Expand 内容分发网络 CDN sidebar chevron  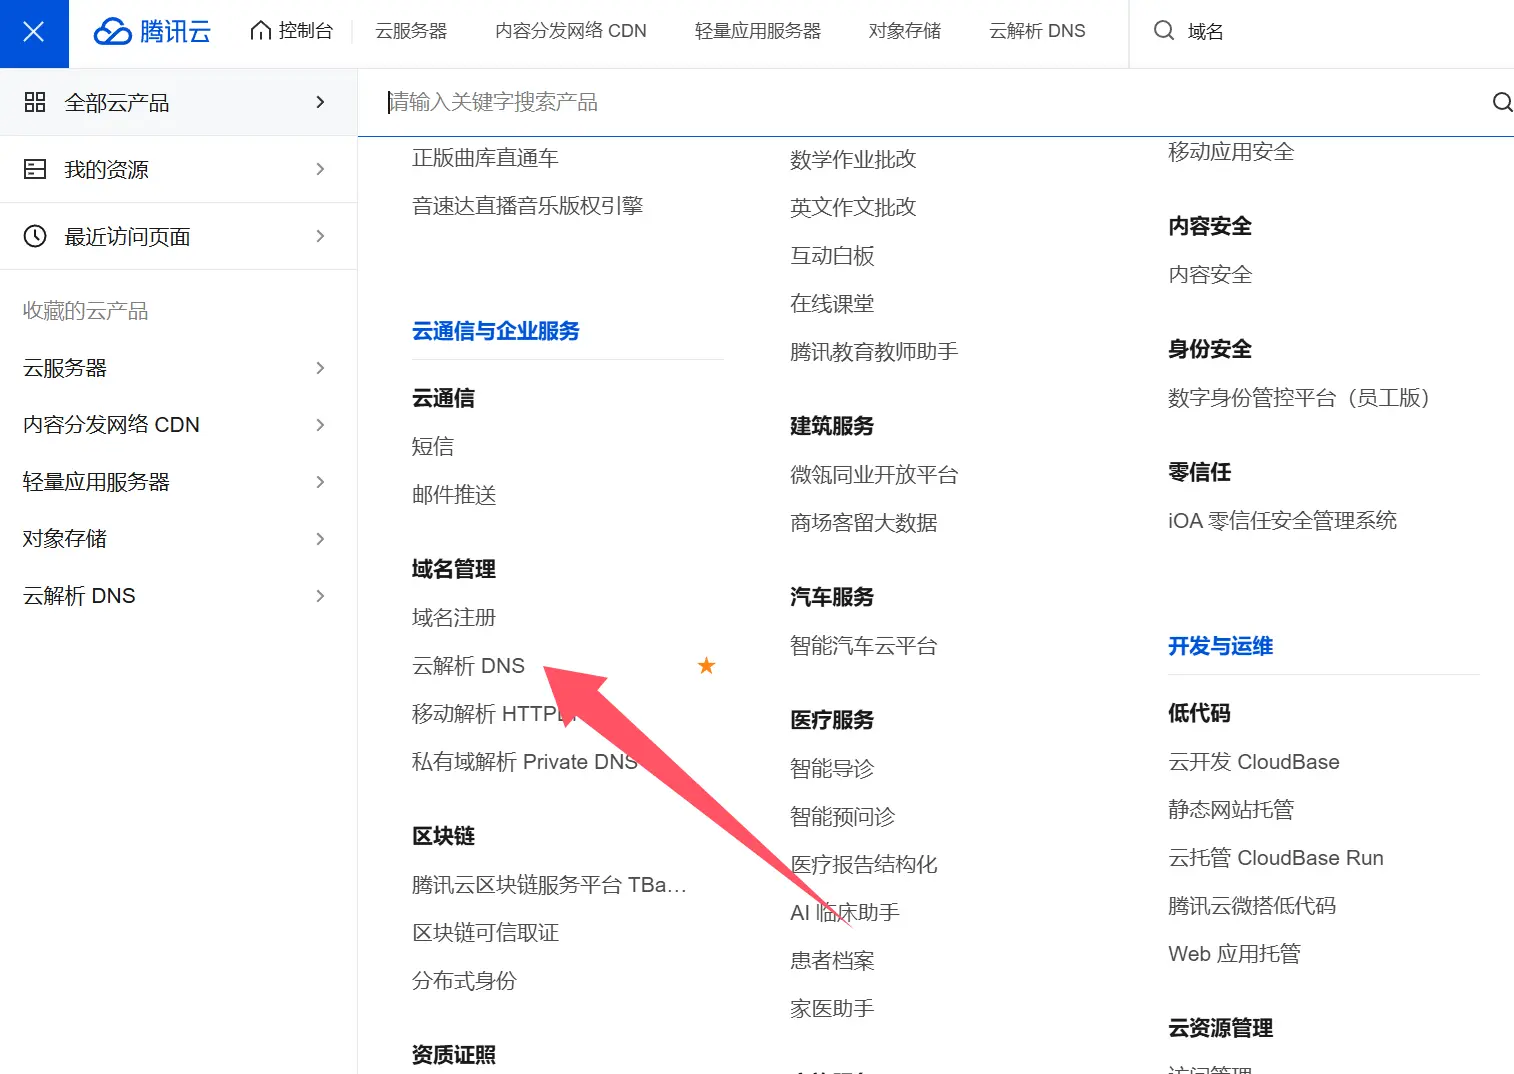[320, 425]
